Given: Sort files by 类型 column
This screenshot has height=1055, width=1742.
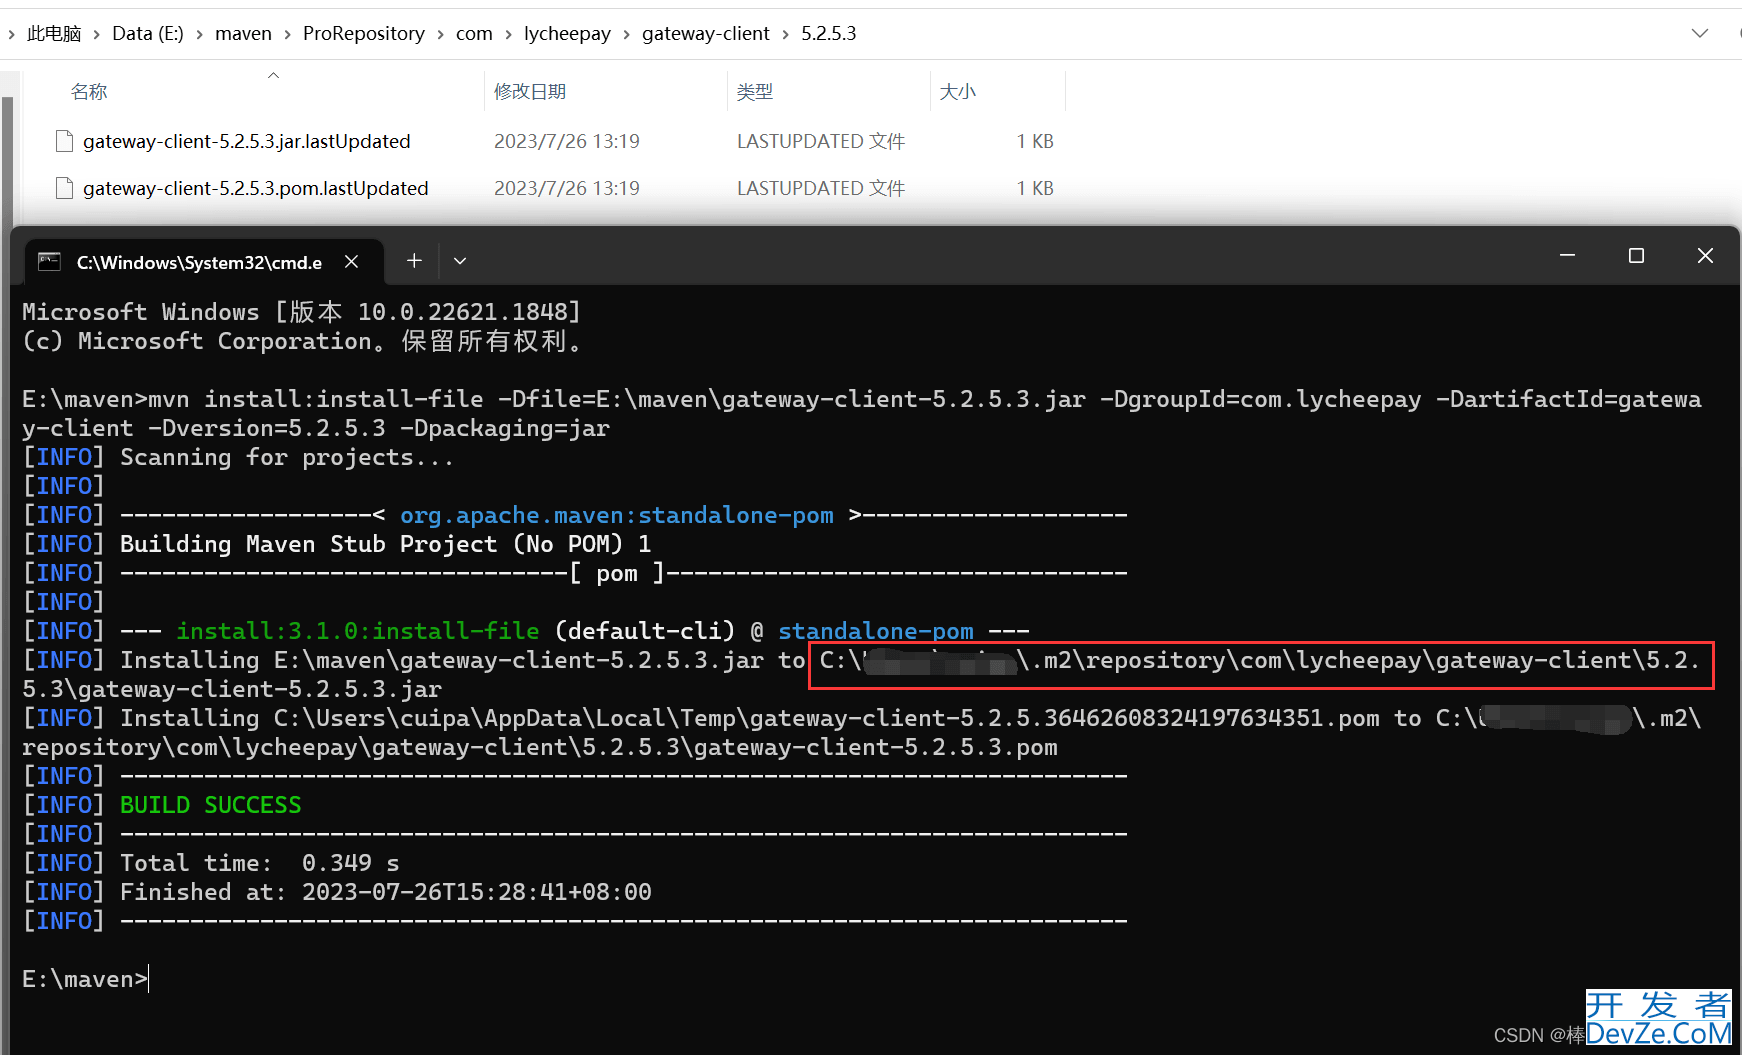Looking at the screenshot, I should point(755,91).
